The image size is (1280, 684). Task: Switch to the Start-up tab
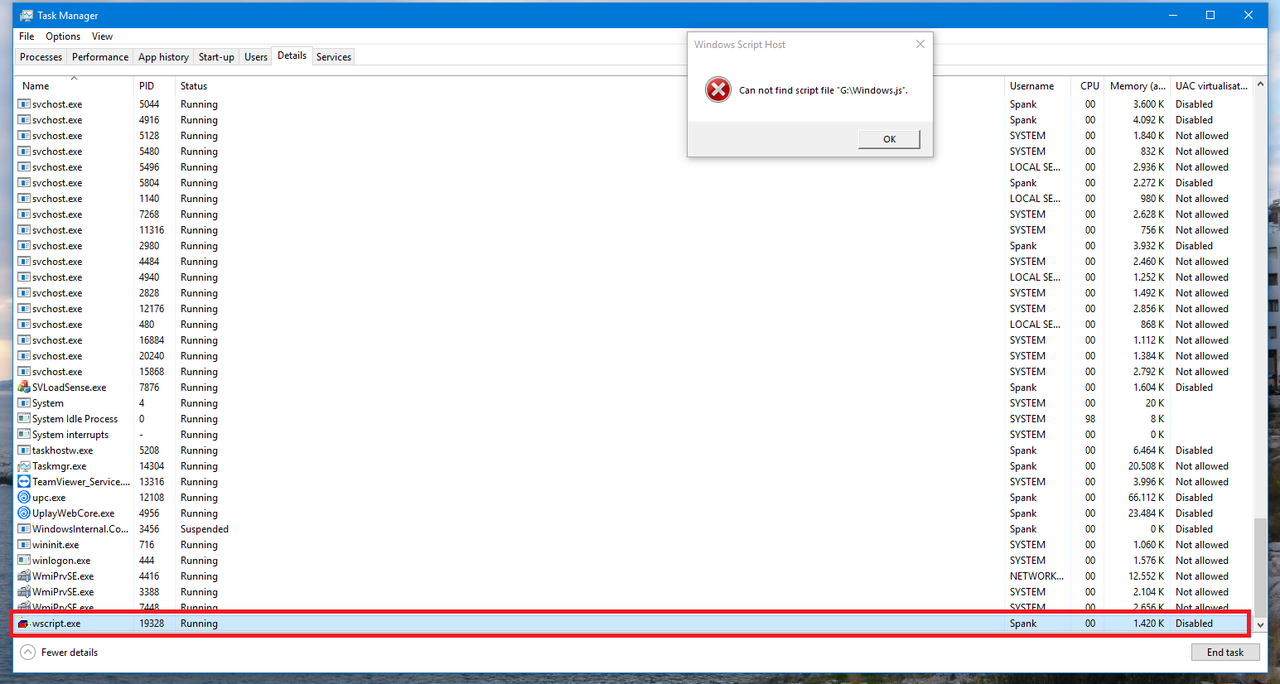pos(216,57)
